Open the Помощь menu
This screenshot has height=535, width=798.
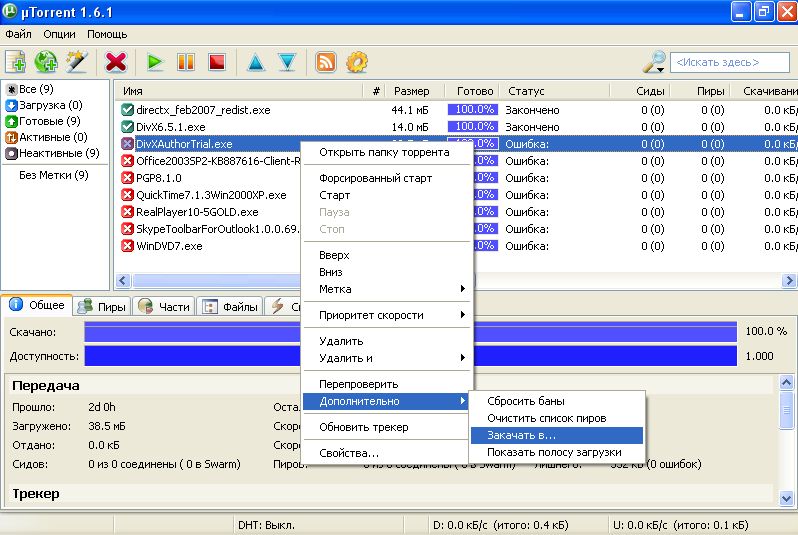(107, 34)
